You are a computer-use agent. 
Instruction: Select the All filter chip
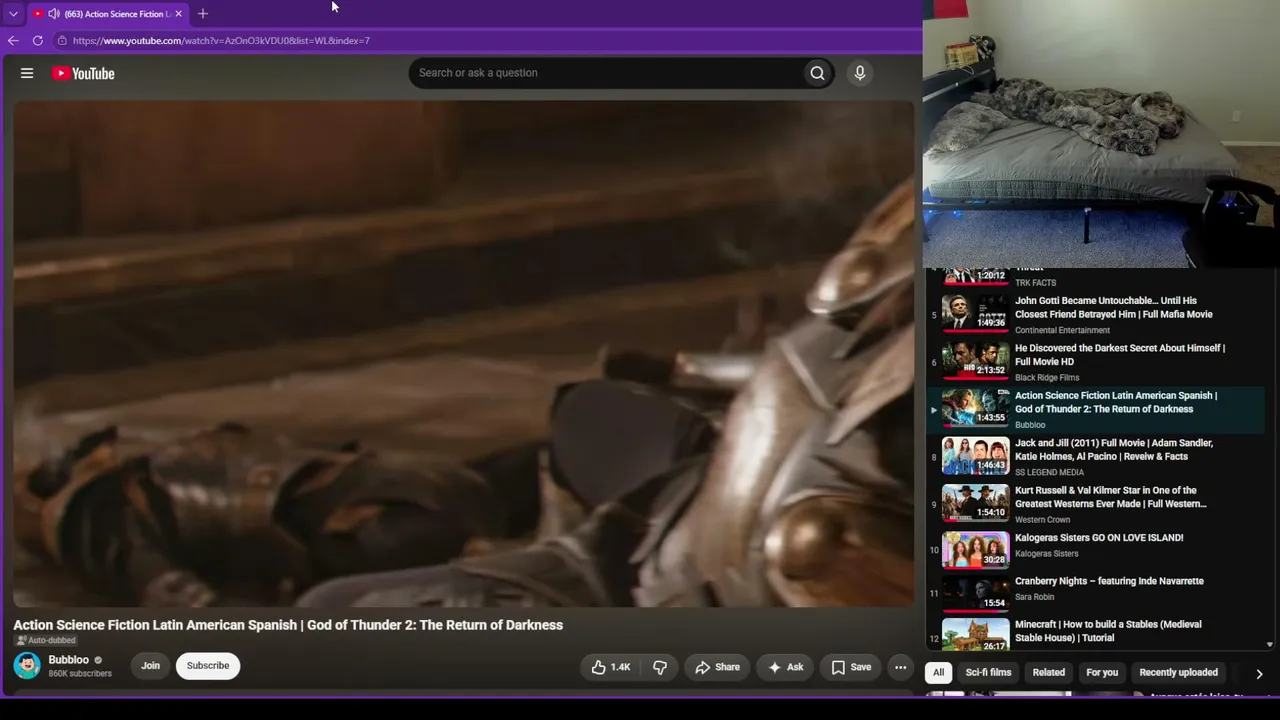pyautogui.click(x=938, y=673)
